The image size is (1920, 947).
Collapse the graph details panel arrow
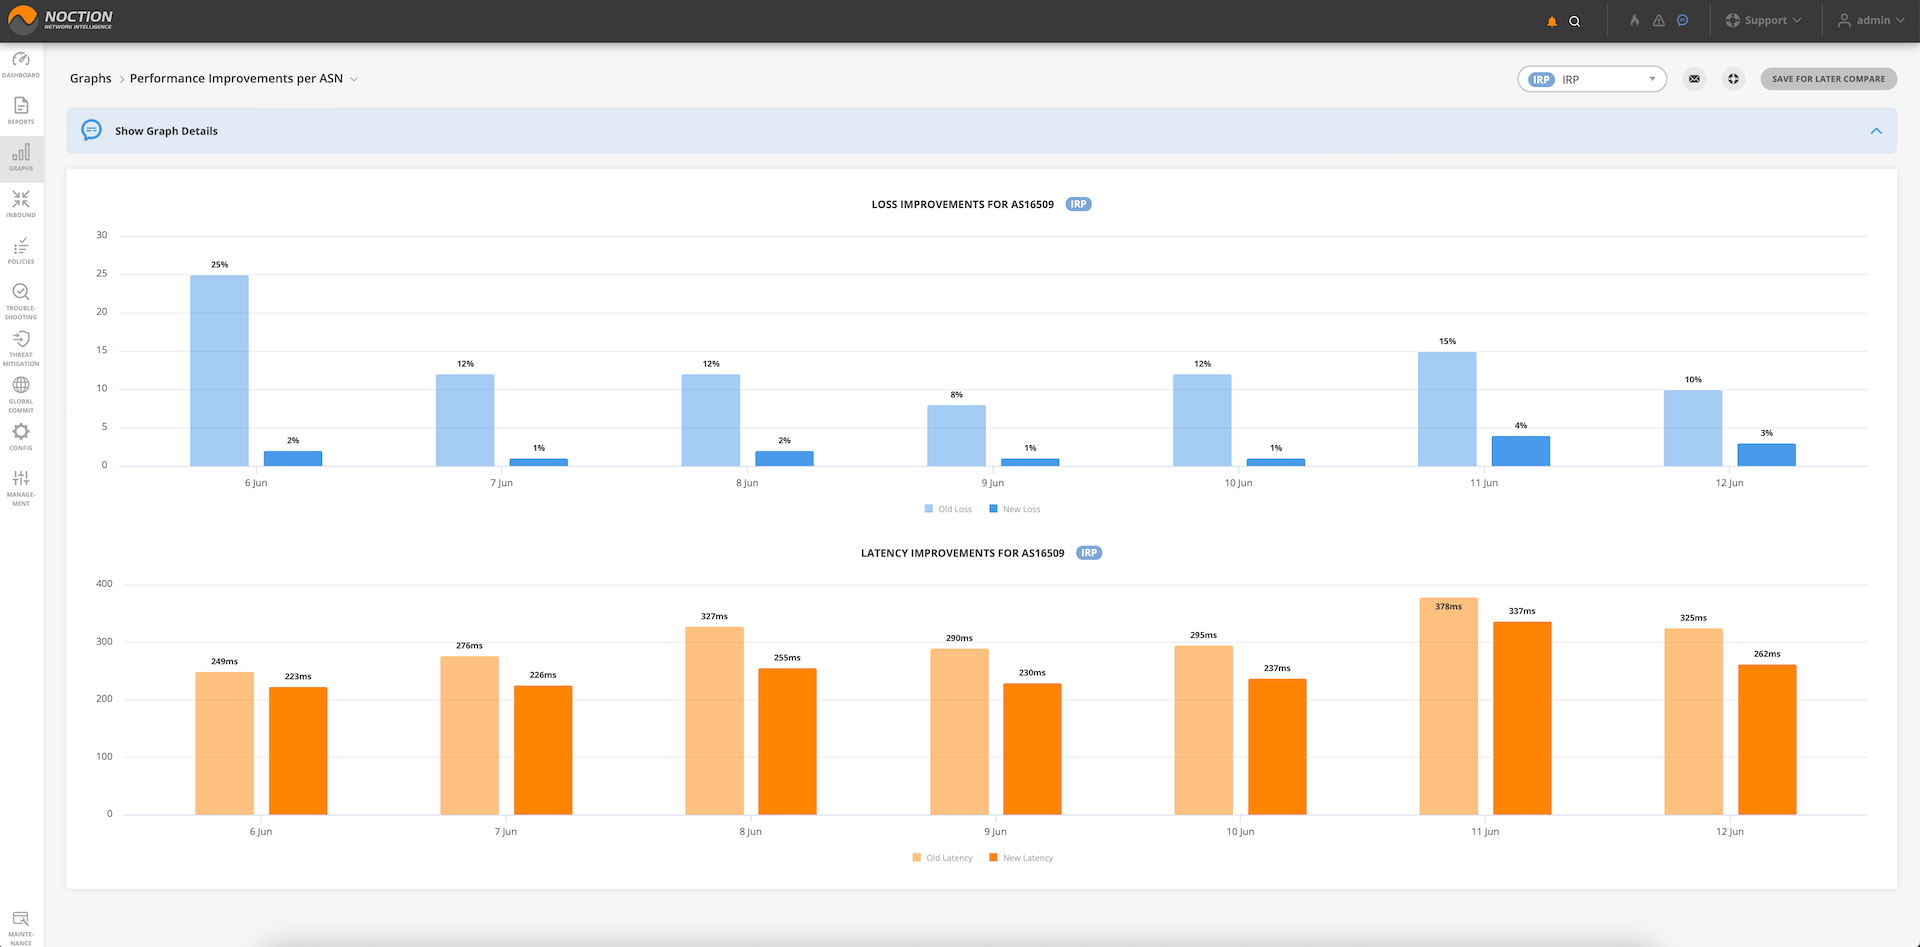click(1876, 131)
